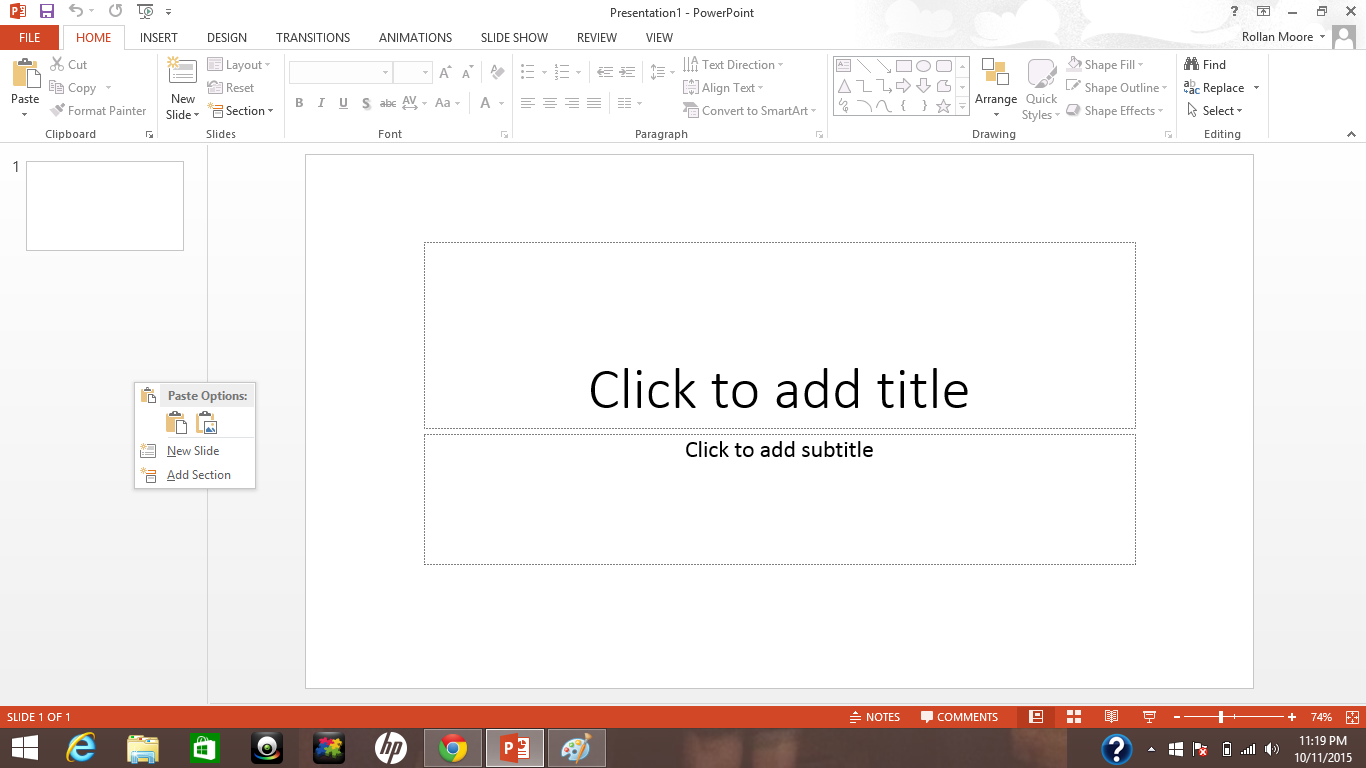This screenshot has height=768, width=1366.
Task: Click Shape Effects button
Action: coord(1115,111)
